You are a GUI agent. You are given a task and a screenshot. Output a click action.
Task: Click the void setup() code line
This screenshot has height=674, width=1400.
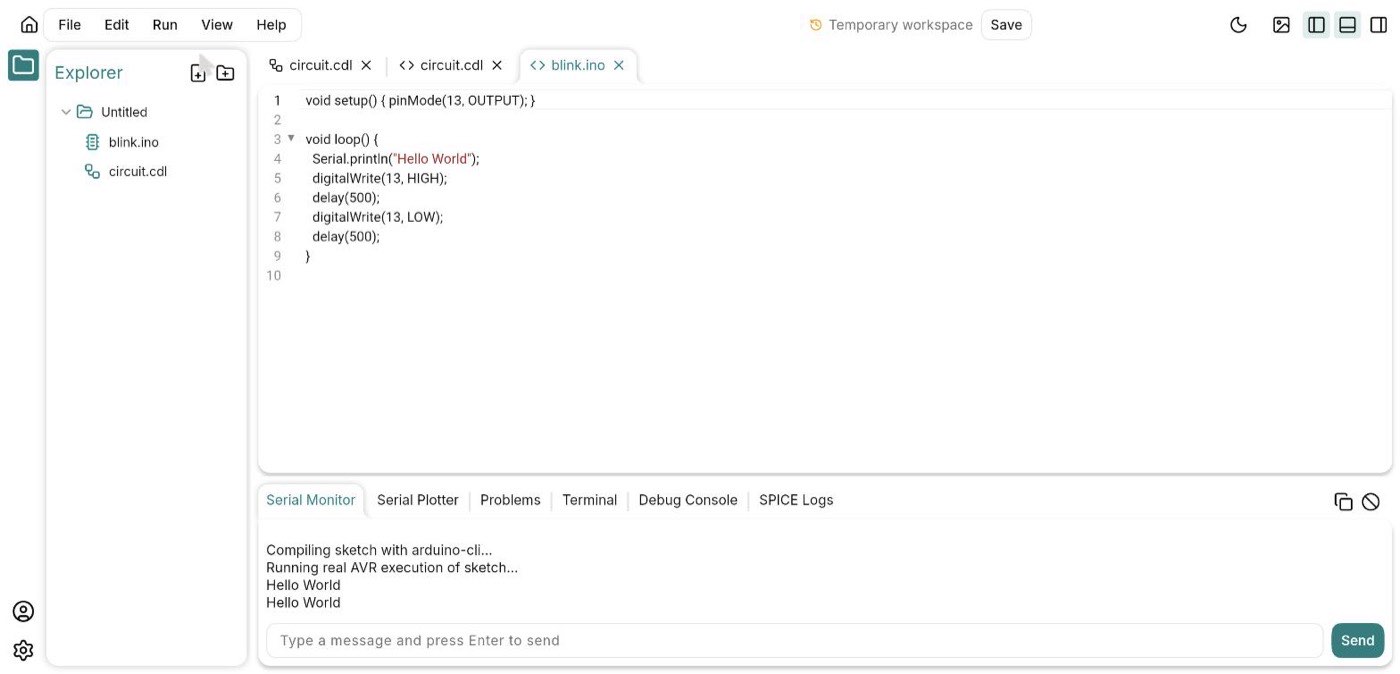pyautogui.click(x=420, y=100)
